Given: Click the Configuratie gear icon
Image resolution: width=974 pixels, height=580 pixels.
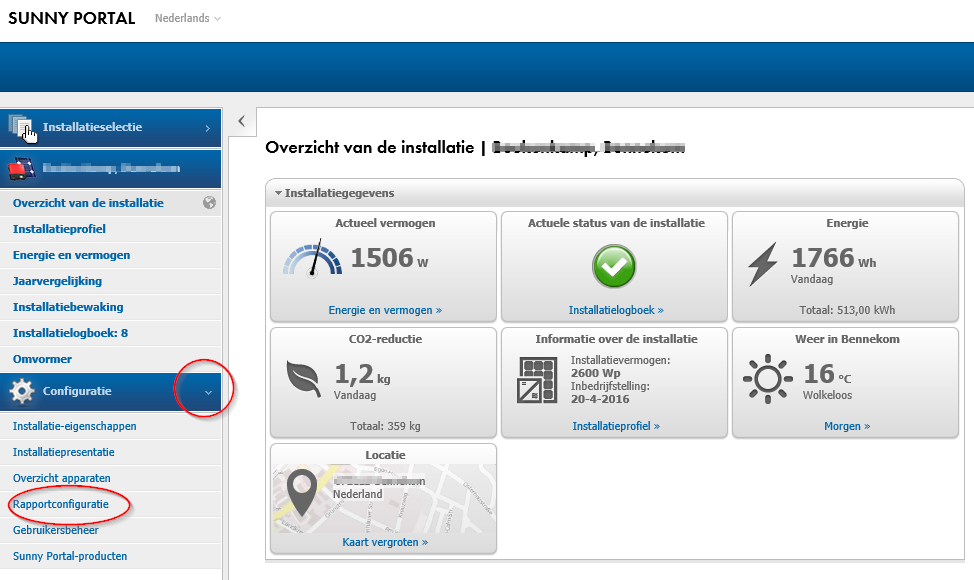Looking at the screenshot, I should point(22,389).
